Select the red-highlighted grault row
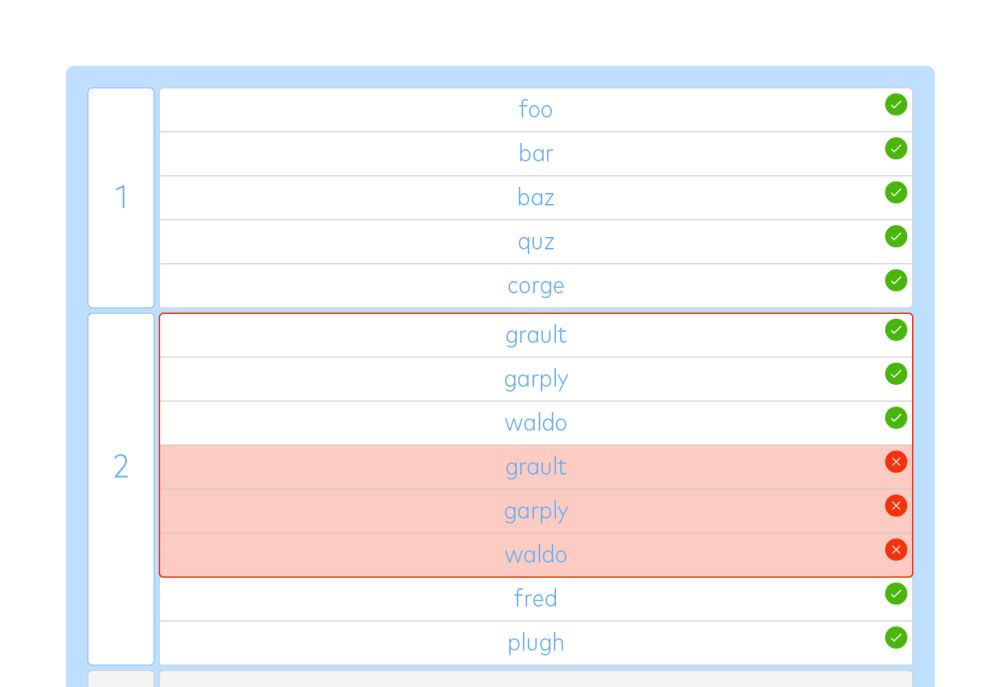Image resolution: width=1000 pixels, height=687 pixels. (x=536, y=467)
